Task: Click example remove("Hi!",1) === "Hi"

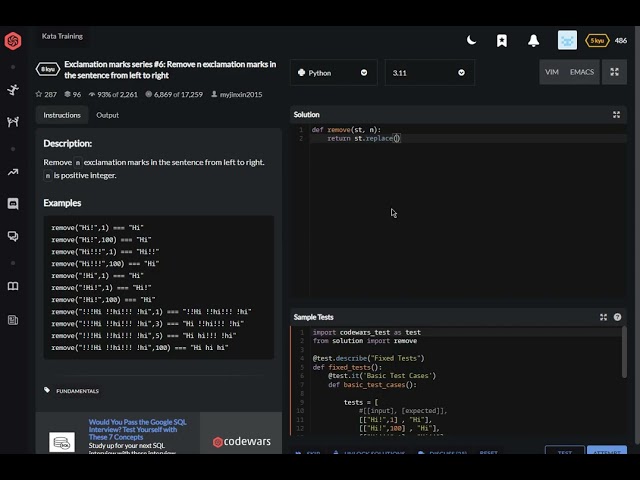Action: 97,228
